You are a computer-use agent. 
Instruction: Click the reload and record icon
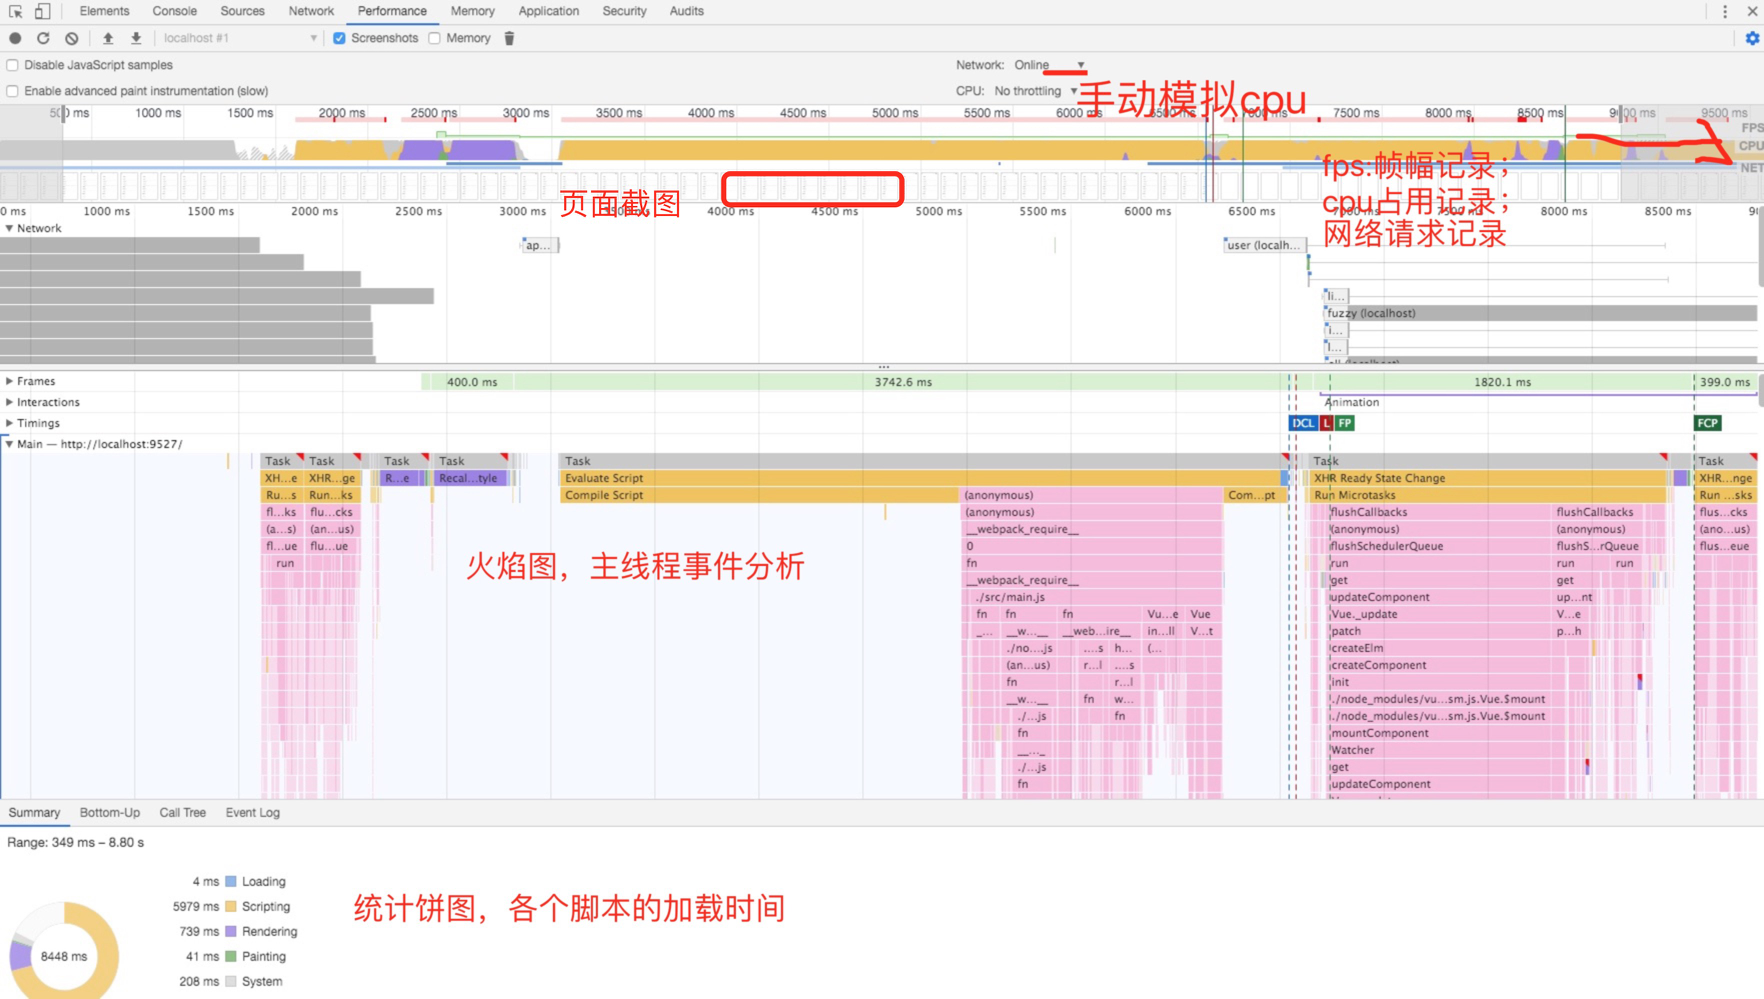[x=43, y=38]
